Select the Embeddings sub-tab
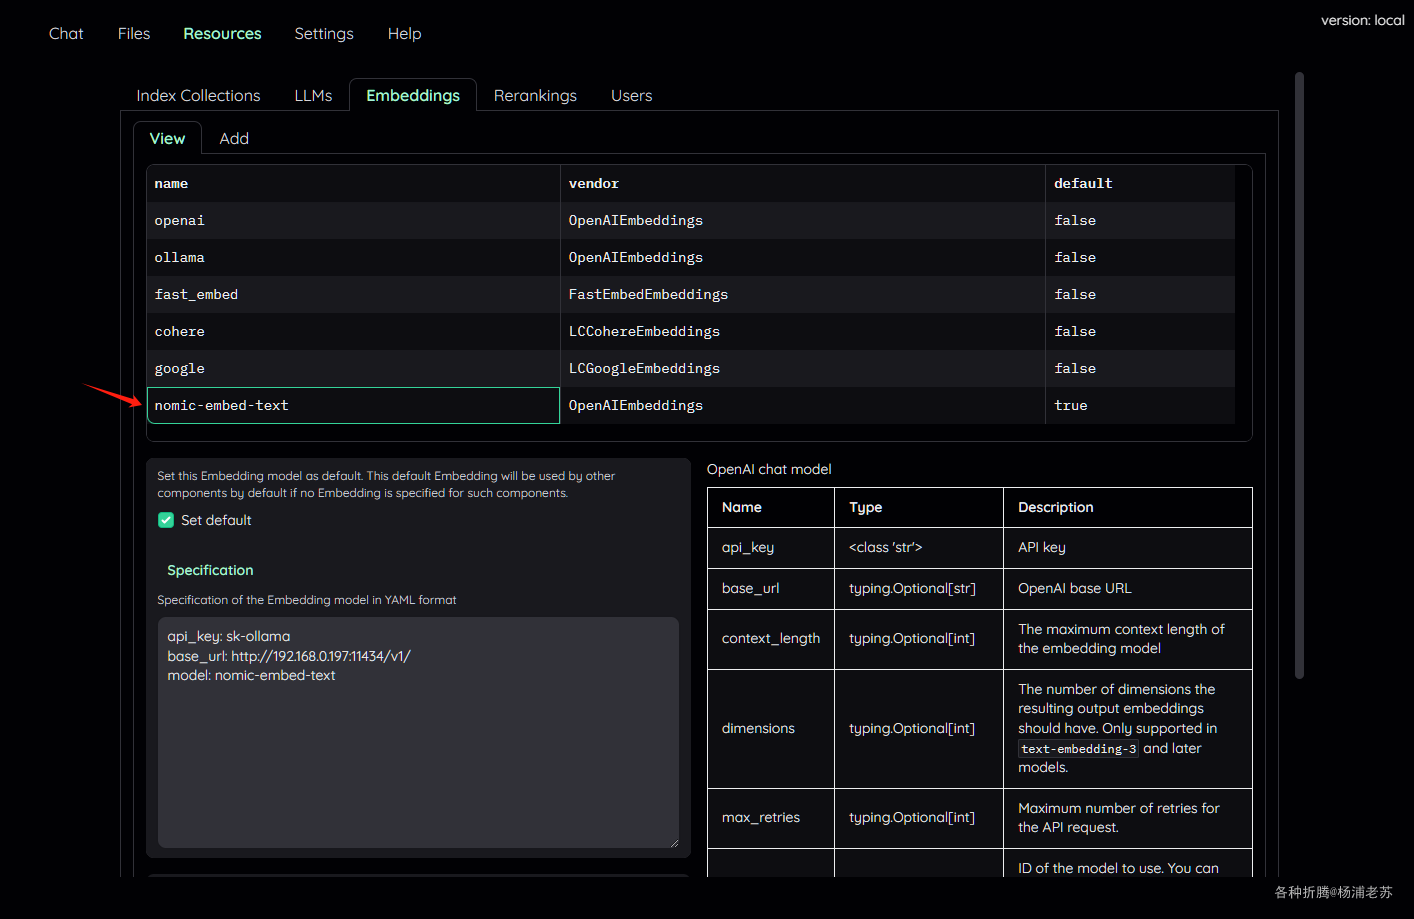1414x919 pixels. [413, 96]
